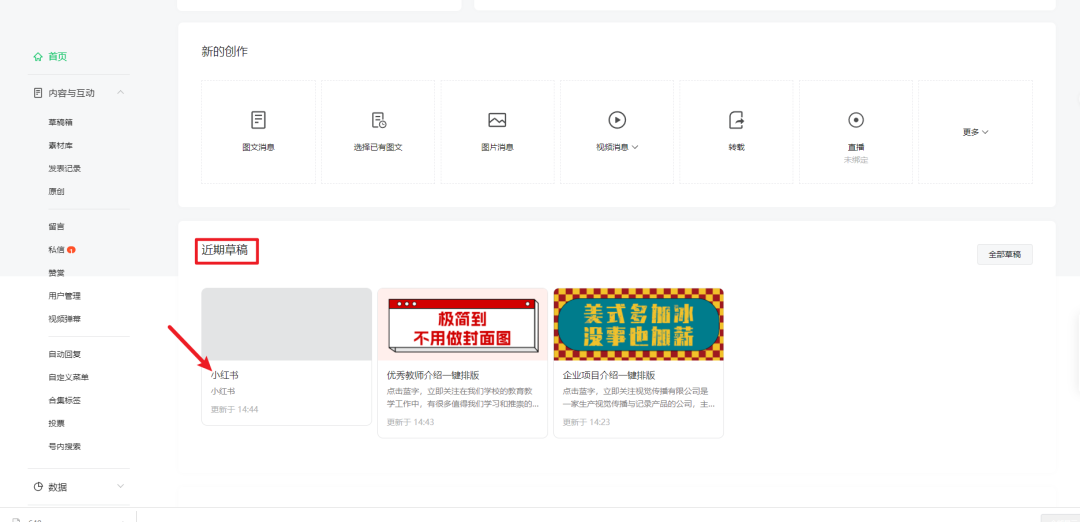Click the 优秀教师介绍一键排版 draft title
The height and width of the screenshot is (522, 1080).
pyautogui.click(x=433, y=375)
